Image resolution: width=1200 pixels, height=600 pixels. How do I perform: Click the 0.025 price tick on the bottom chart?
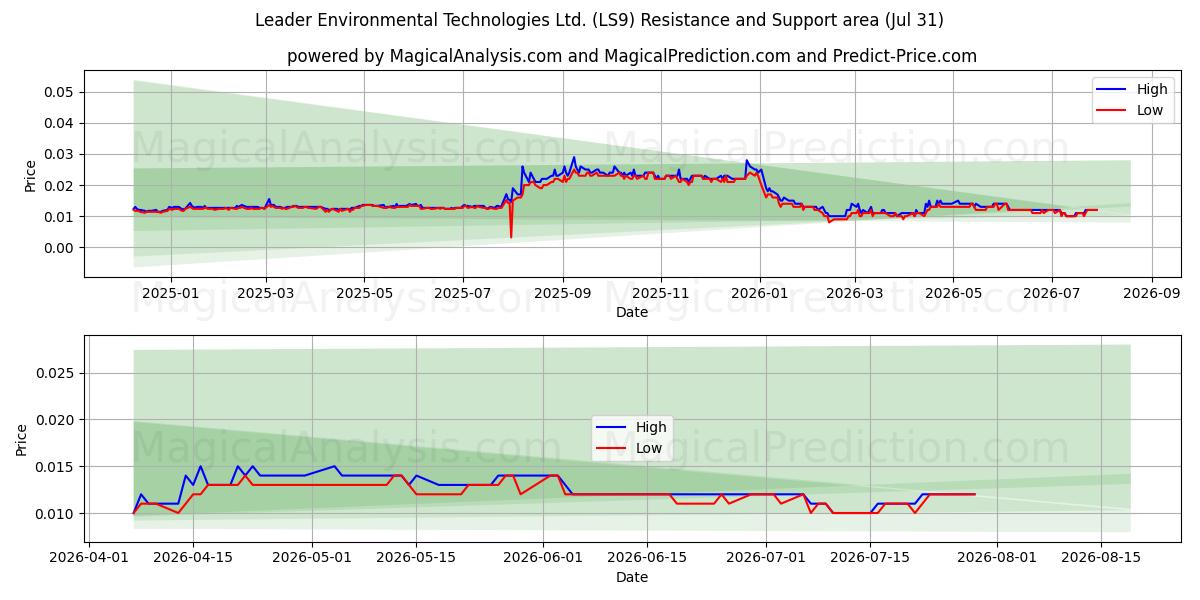[57, 373]
